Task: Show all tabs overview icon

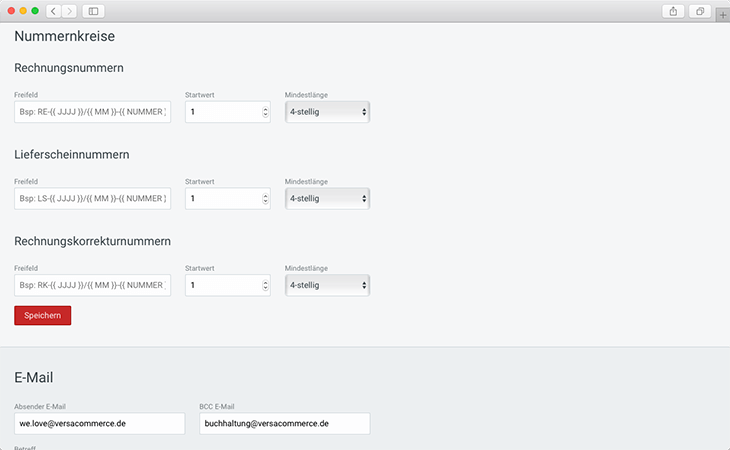Action: [700, 11]
